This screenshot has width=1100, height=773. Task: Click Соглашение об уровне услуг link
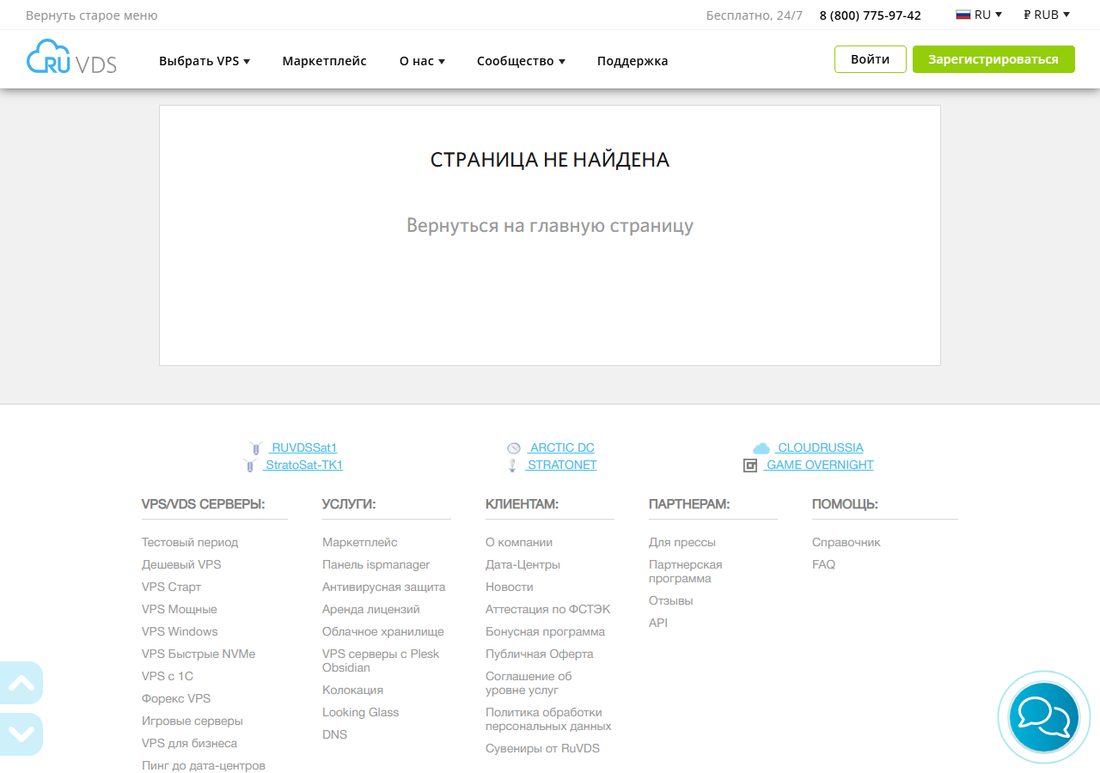point(528,683)
